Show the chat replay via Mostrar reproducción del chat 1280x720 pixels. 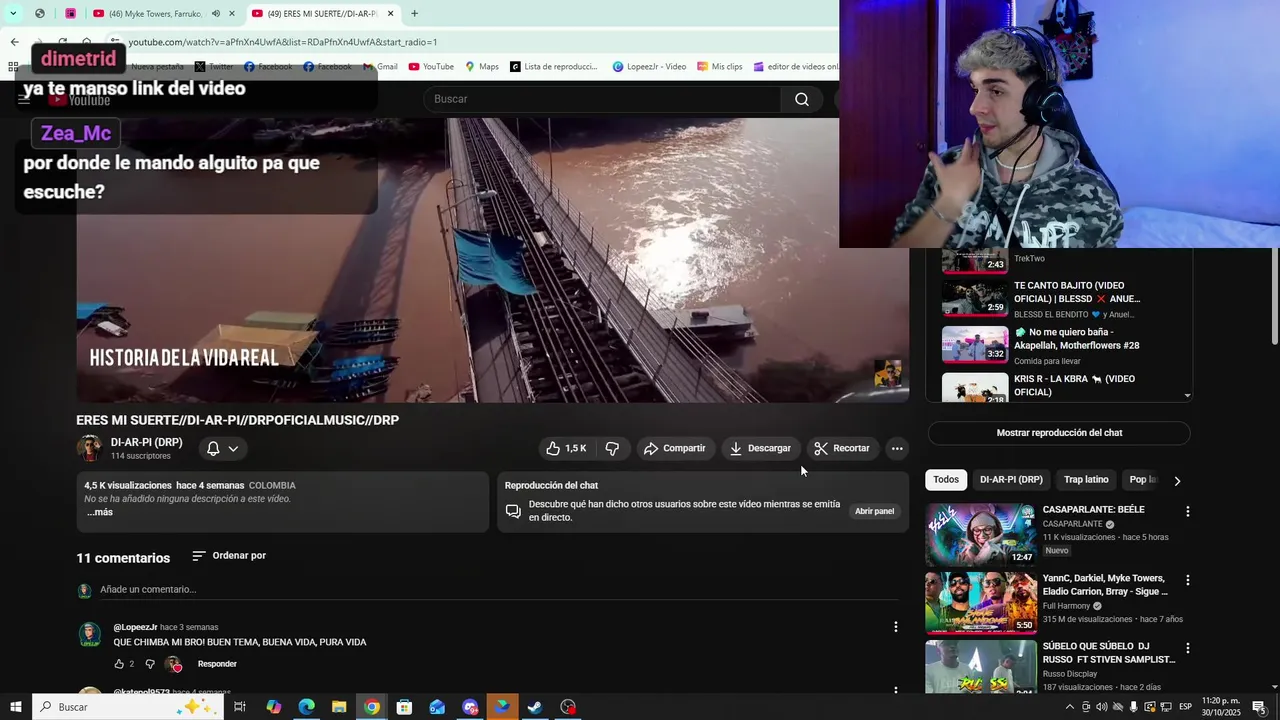click(x=1059, y=433)
